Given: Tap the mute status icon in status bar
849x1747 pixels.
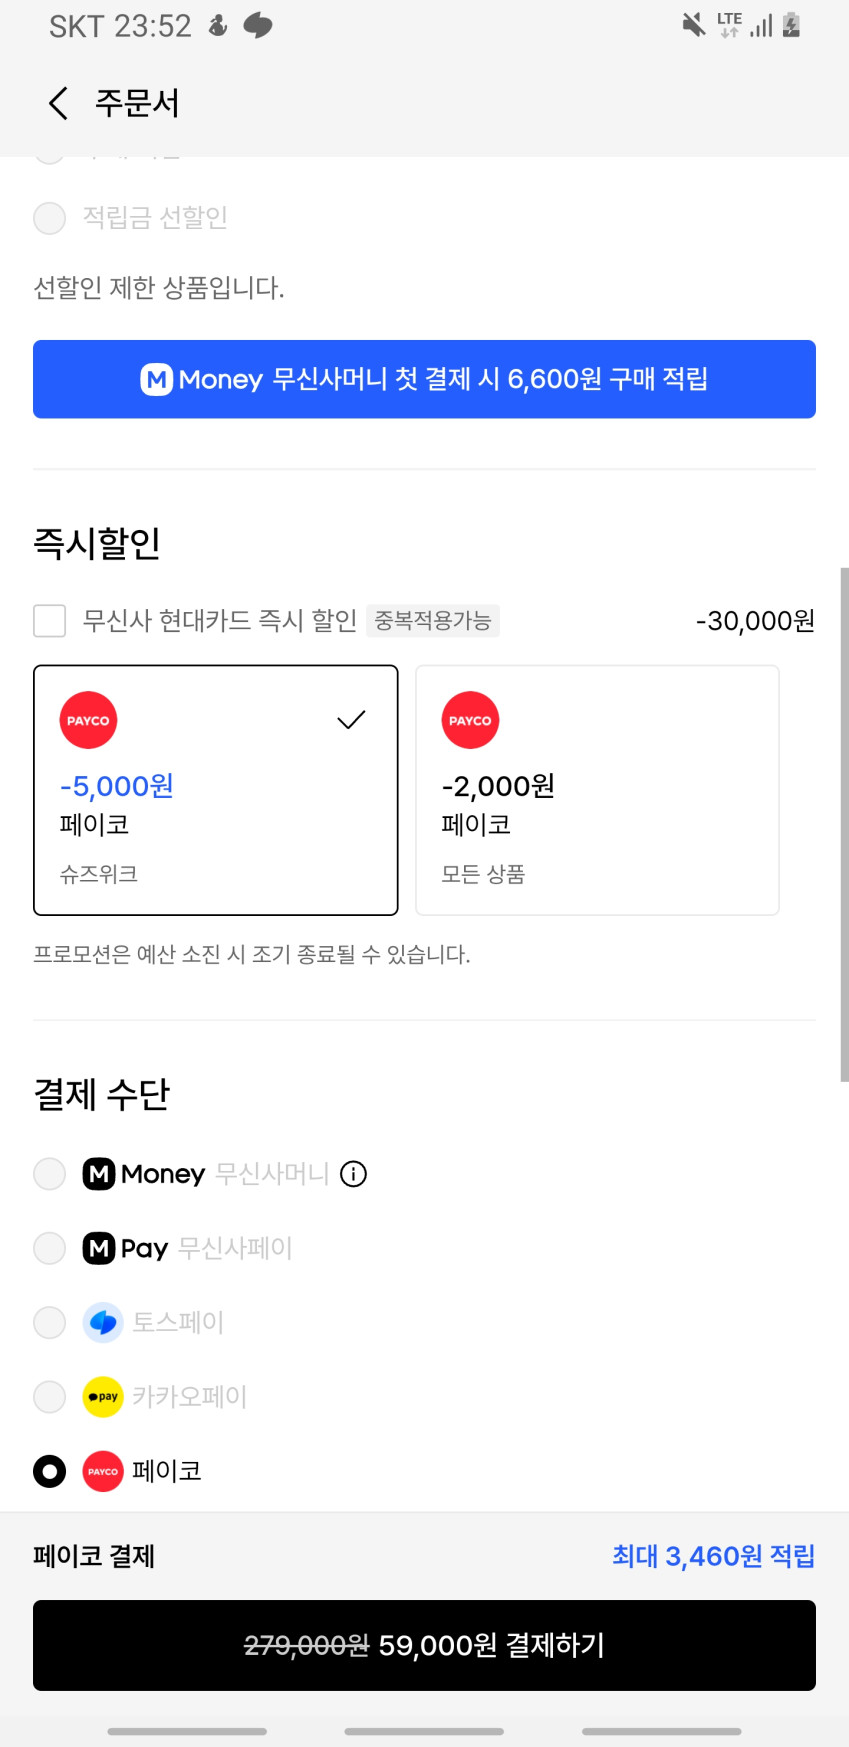Looking at the screenshot, I should coord(693,25).
